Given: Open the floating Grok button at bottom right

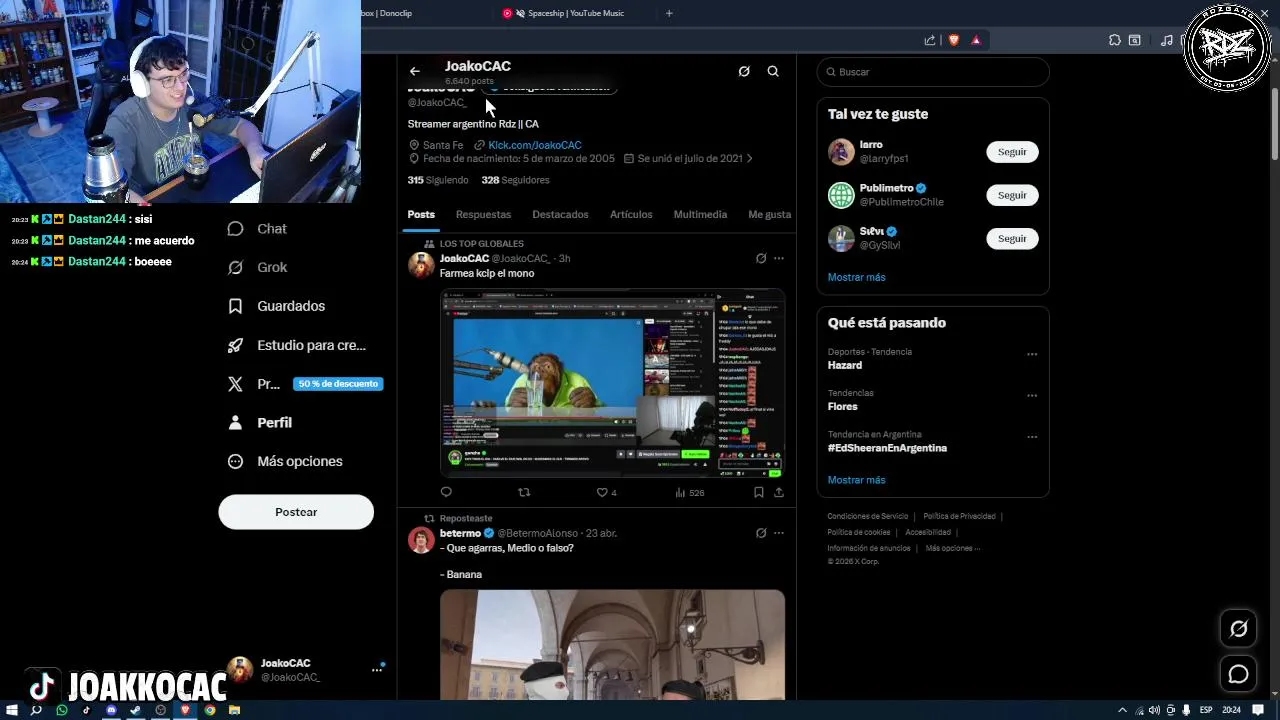Looking at the screenshot, I should [1239, 629].
